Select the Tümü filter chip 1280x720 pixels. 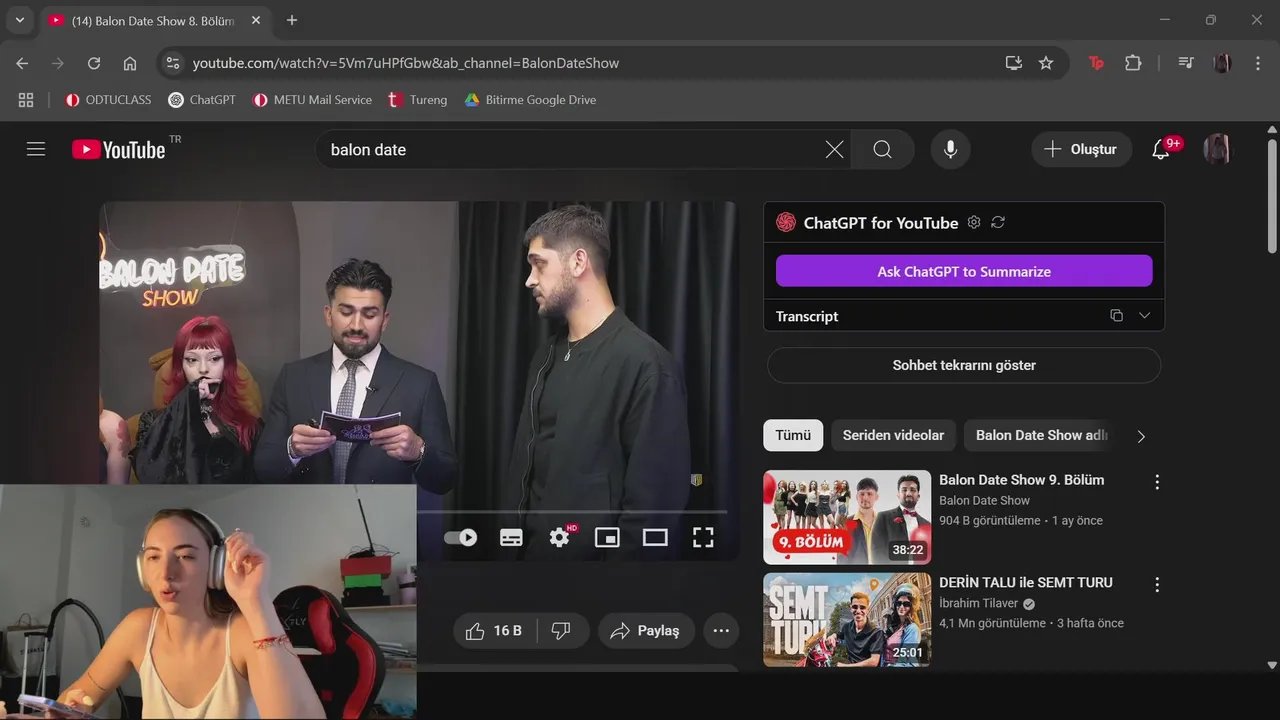[x=793, y=435]
